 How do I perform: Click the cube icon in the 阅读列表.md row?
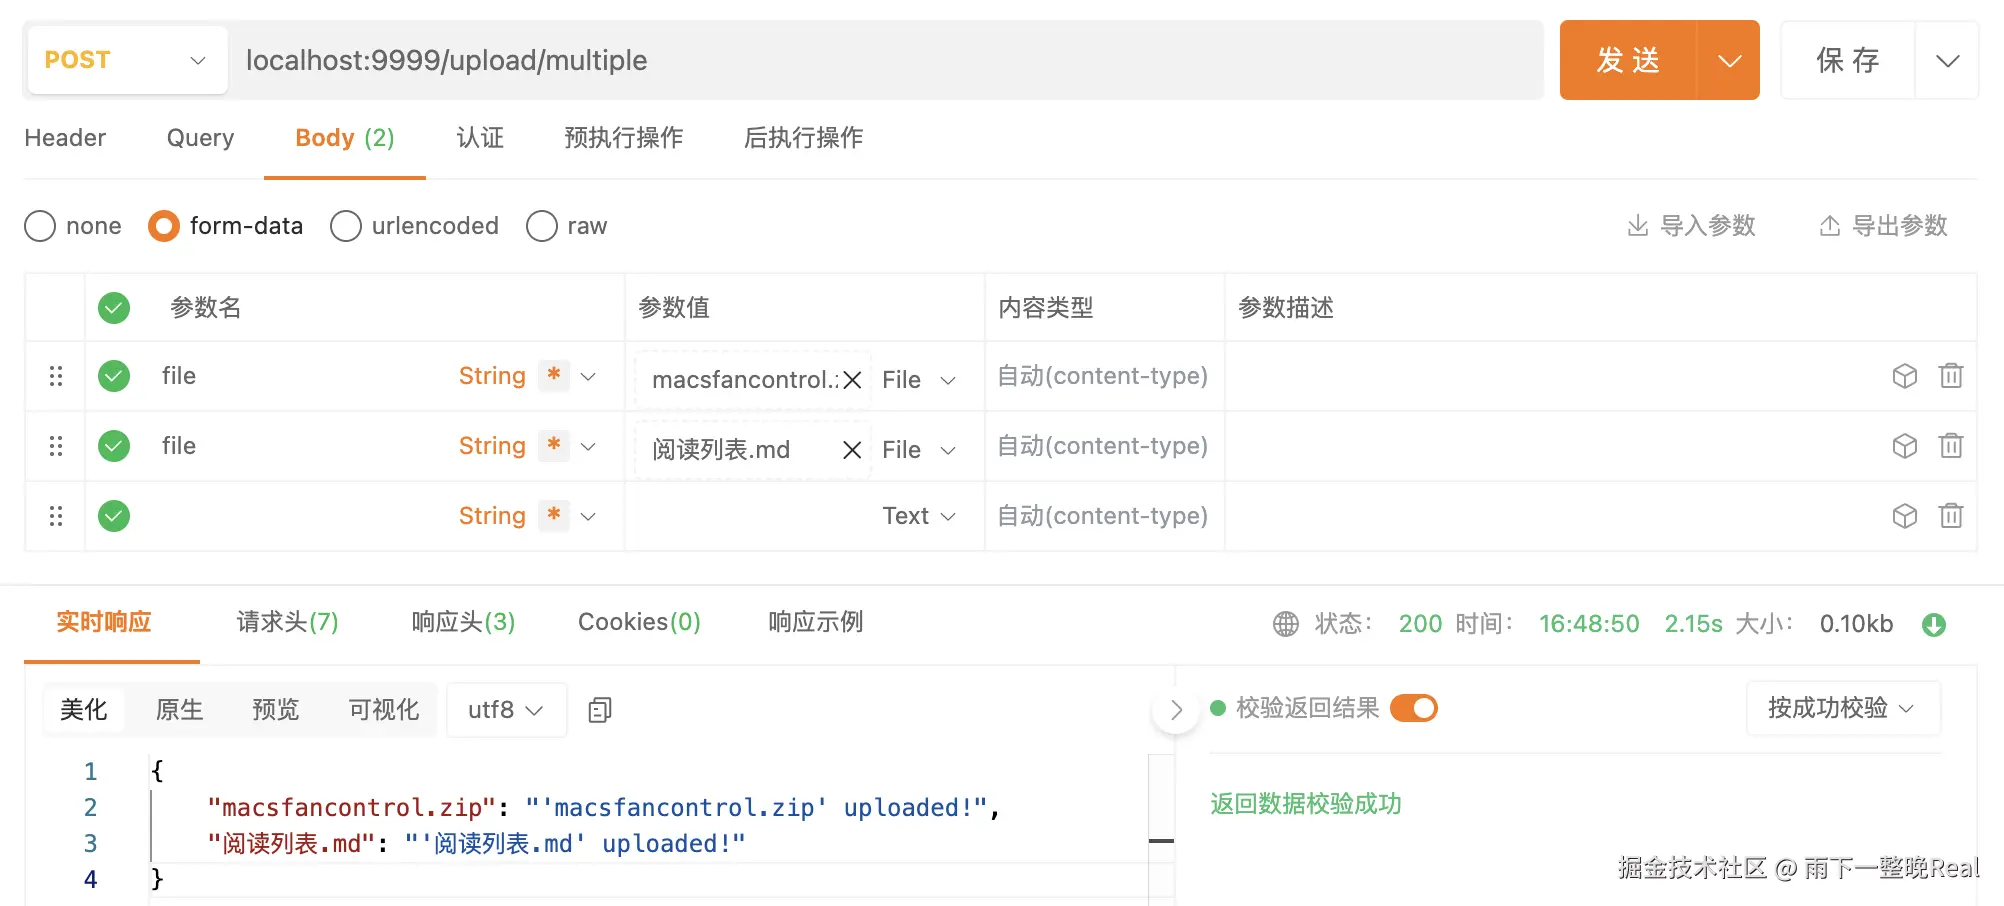[1904, 446]
